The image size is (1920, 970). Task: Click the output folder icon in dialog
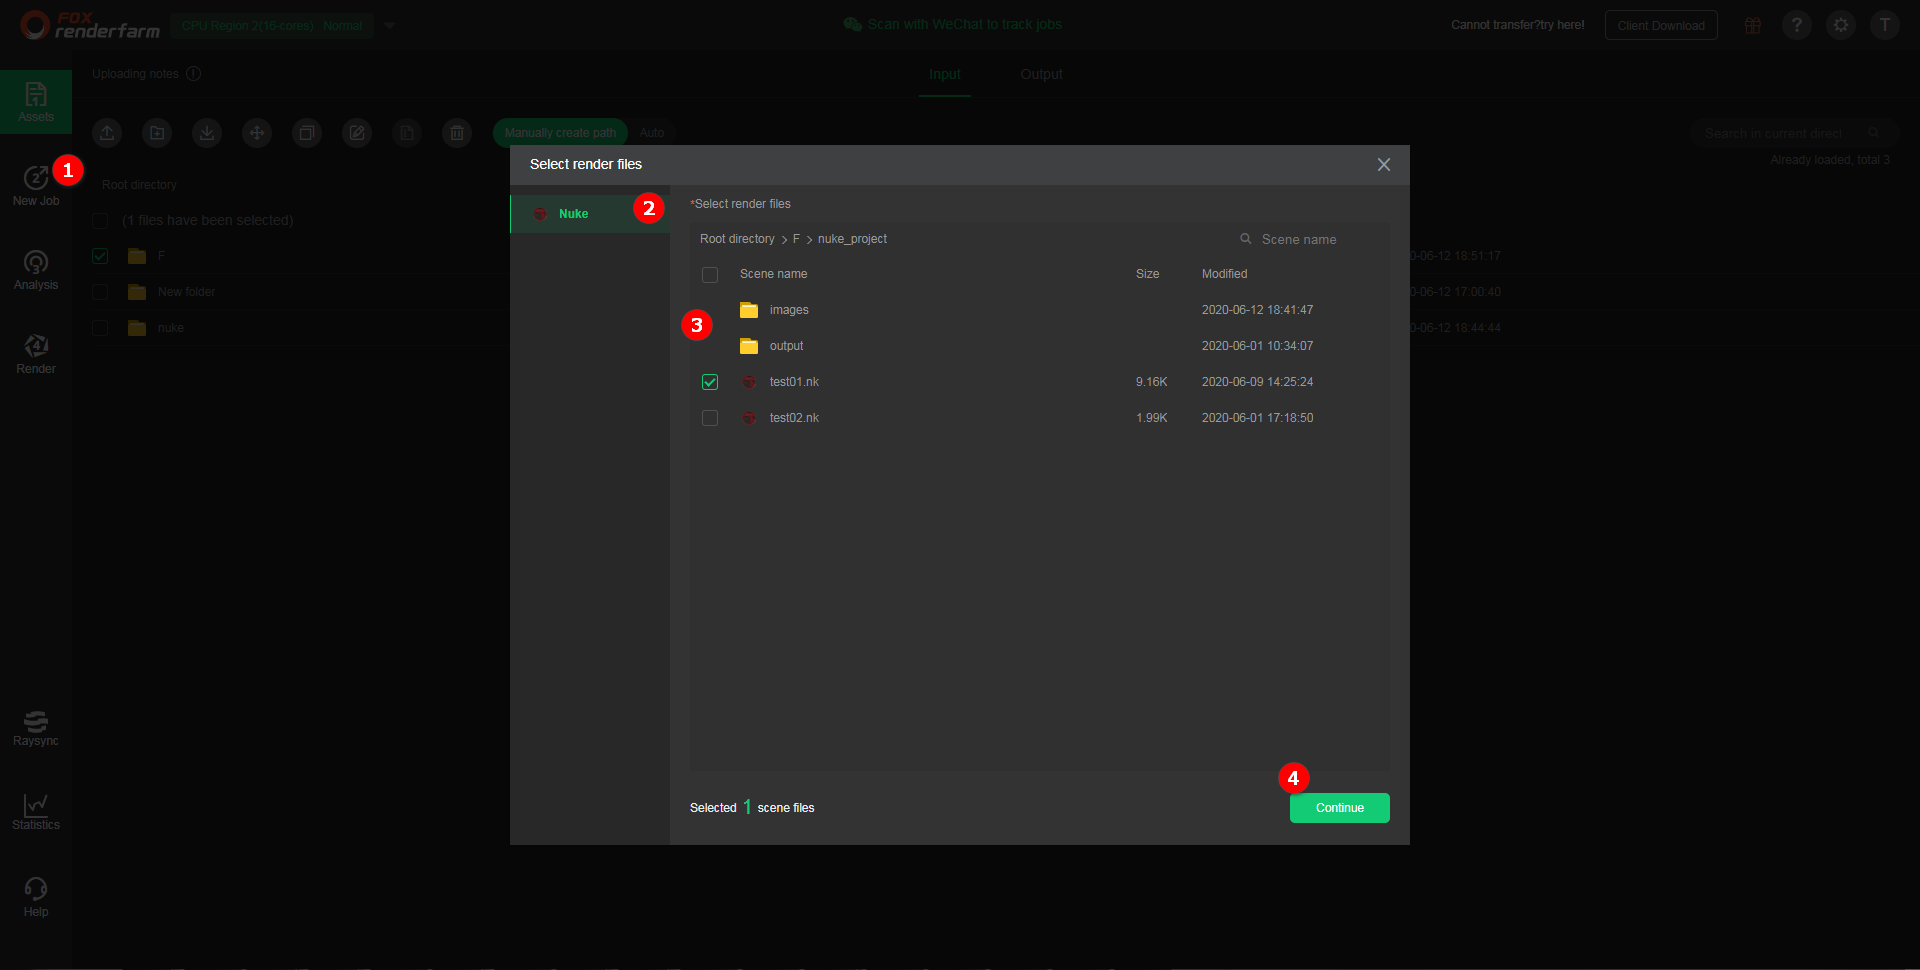coord(749,346)
